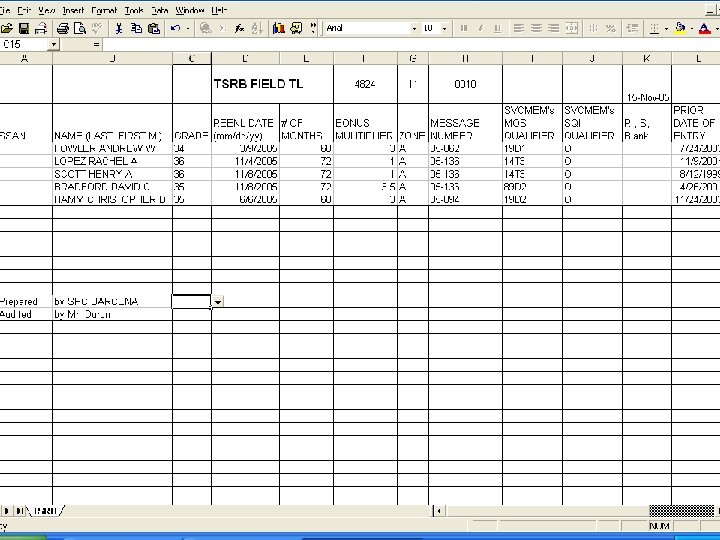Select the cell containing 4824
Viewport: 720px width, 540px height.
(365, 84)
